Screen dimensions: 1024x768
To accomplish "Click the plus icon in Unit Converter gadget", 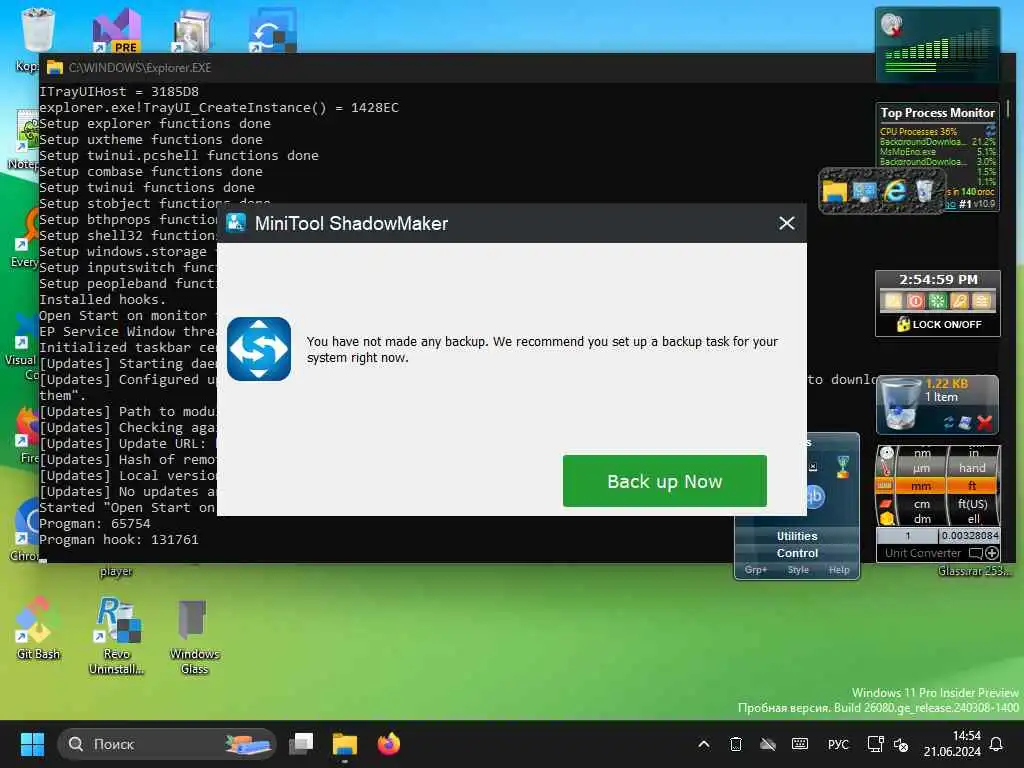I will (991, 553).
